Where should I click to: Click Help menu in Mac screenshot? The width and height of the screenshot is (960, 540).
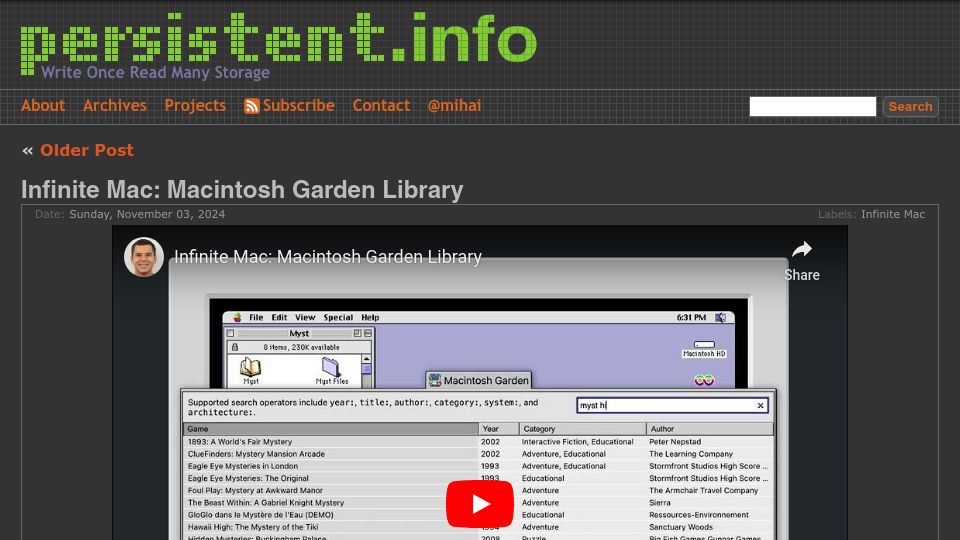coord(370,317)
